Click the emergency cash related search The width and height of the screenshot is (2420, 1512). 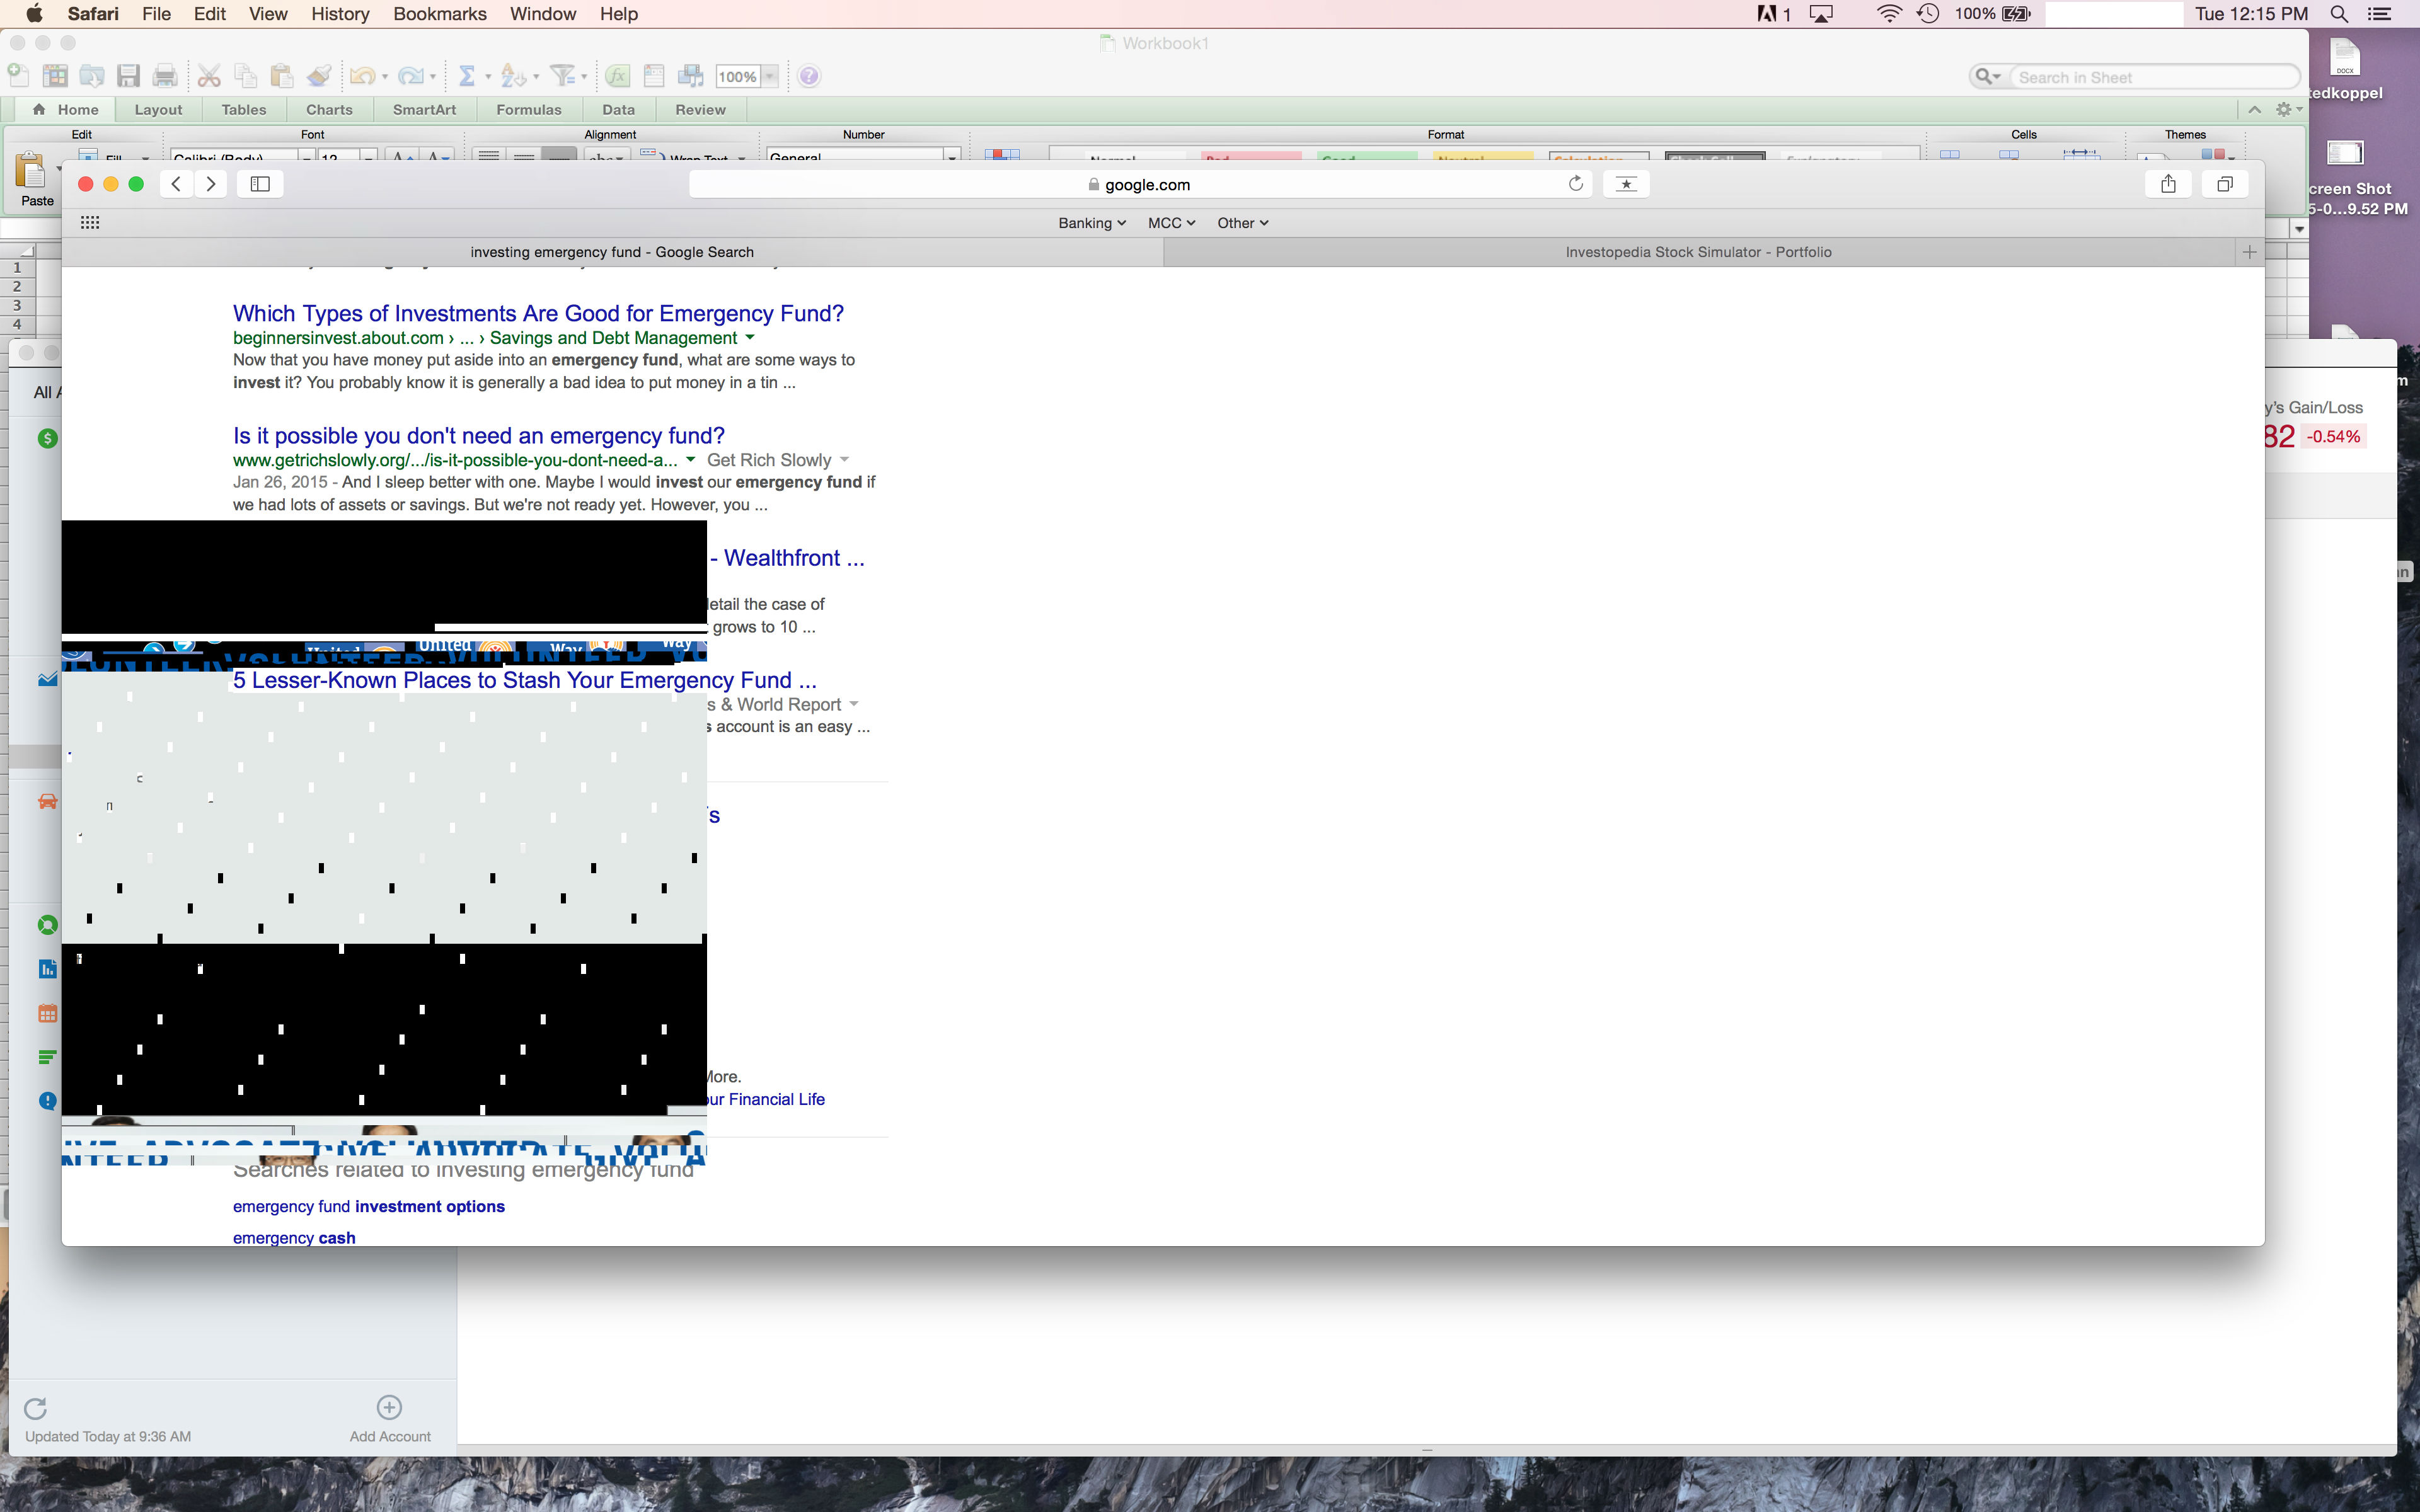[x=294, y=1238]
